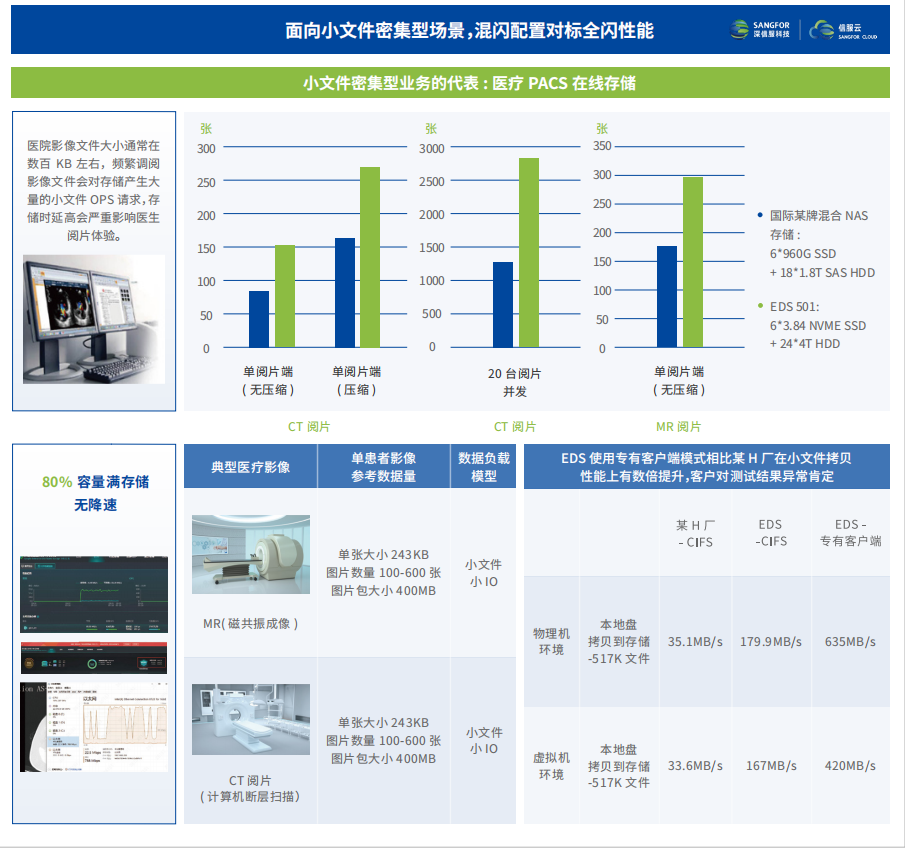Screen dimensions: 905x848
Task: Select the 典型医疗影像 table header
Action: click(x=250, y=467)
